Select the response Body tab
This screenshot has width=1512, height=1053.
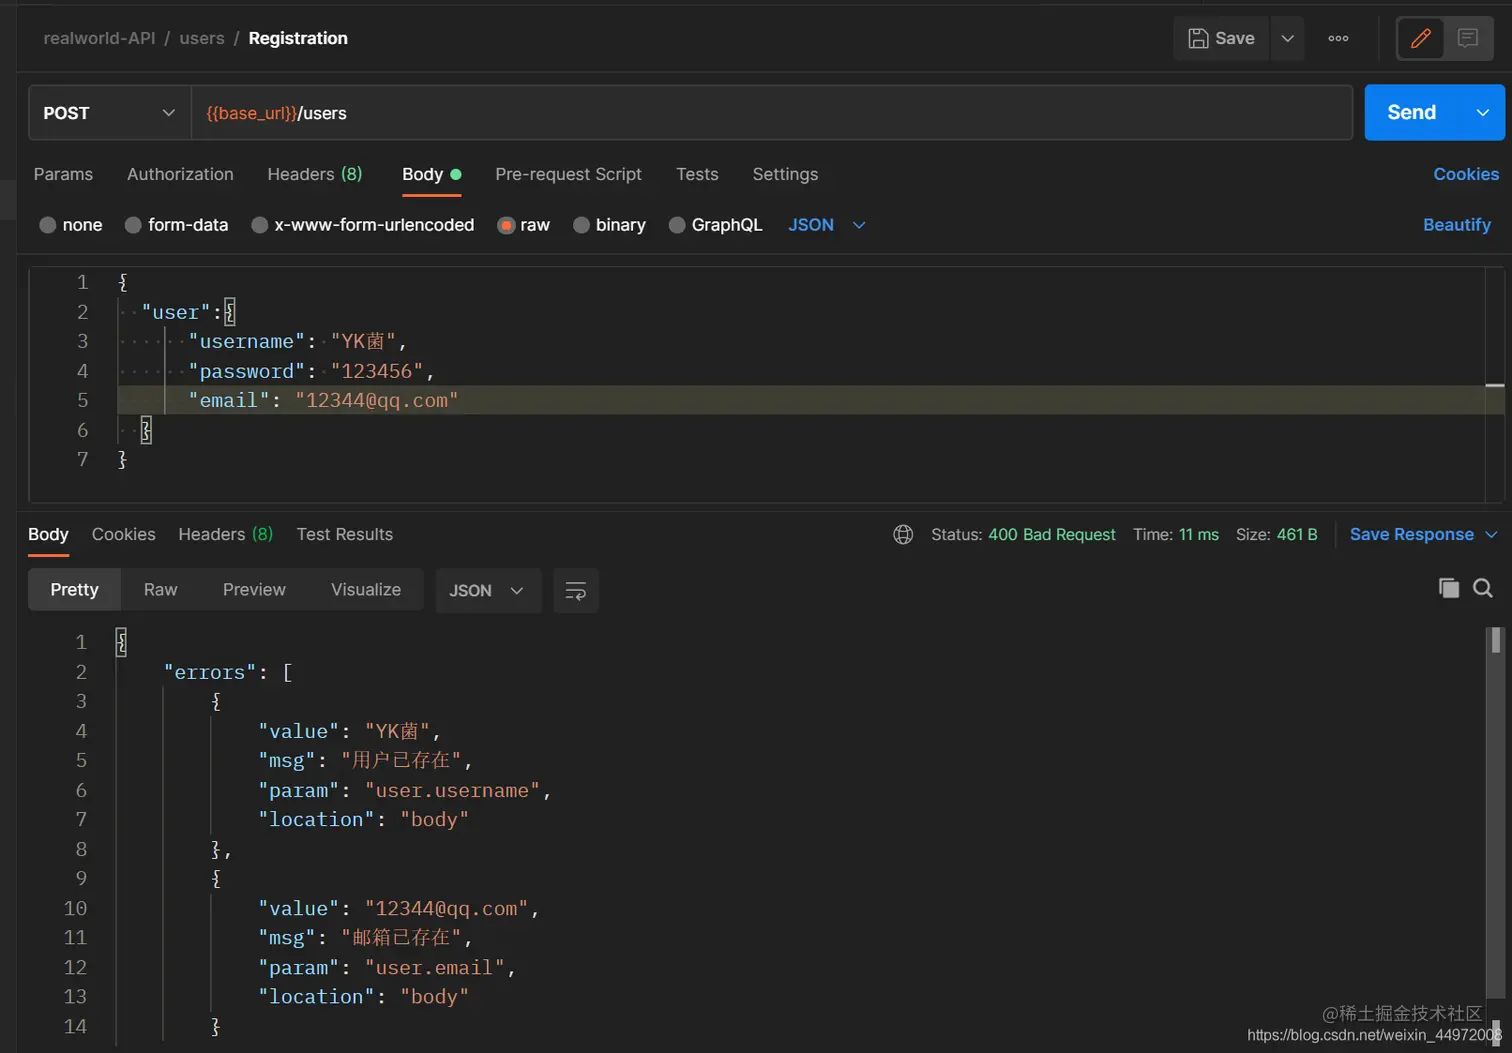tap(48, 534)
